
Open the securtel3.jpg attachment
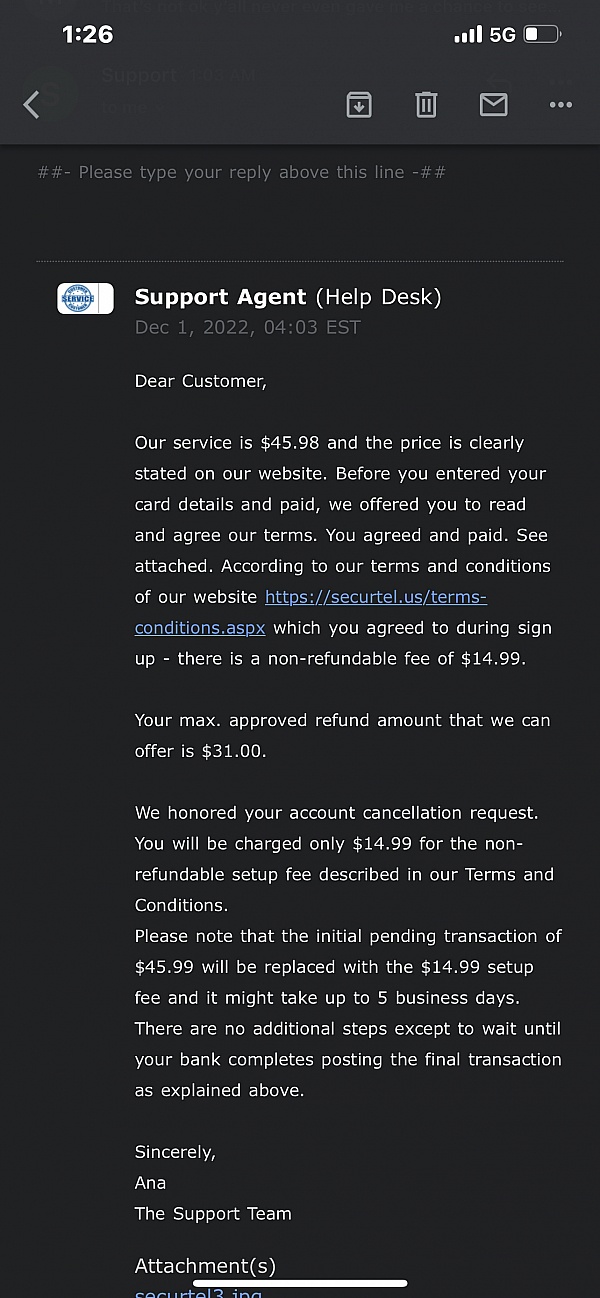(x=198, y=1292)
